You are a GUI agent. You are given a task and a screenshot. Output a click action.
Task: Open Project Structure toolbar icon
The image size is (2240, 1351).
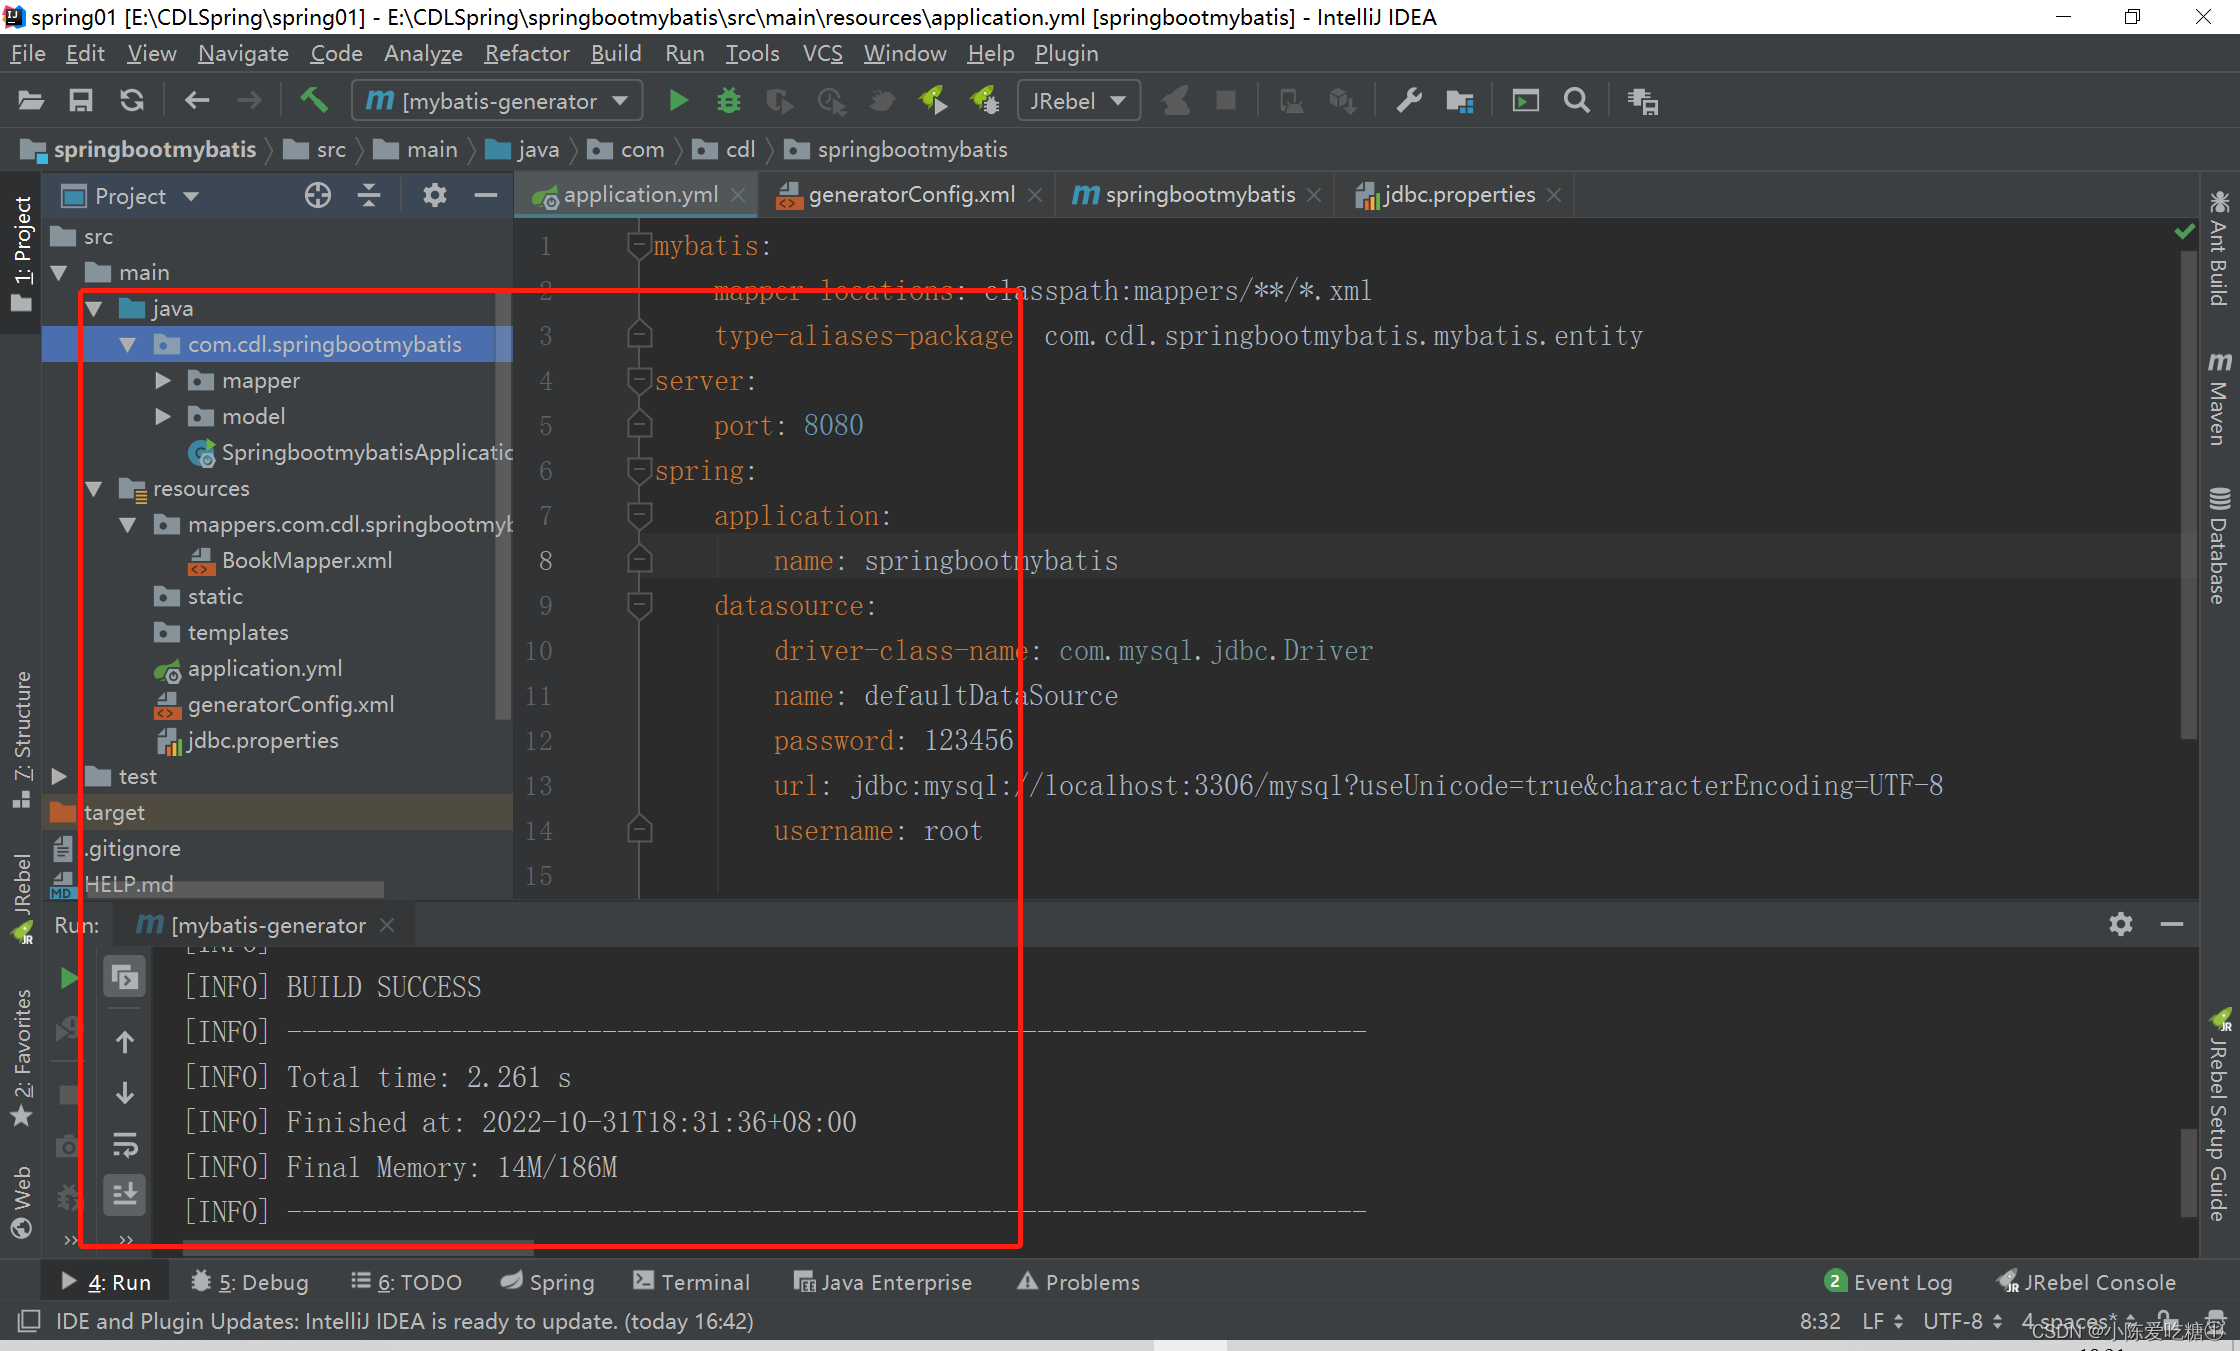[x=1459, y=100]
